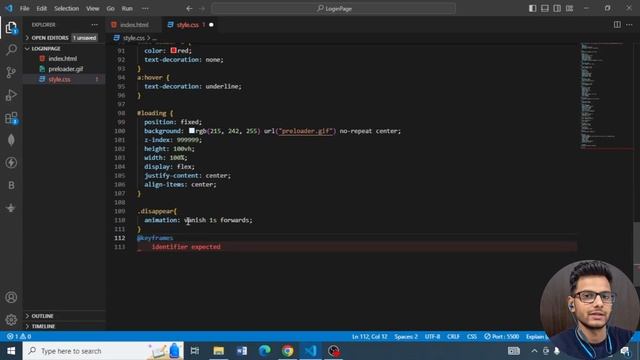This screenshot has width=640, height=360.
Task: Click the @keyframes text on line 112
Action: click(155, 238)
